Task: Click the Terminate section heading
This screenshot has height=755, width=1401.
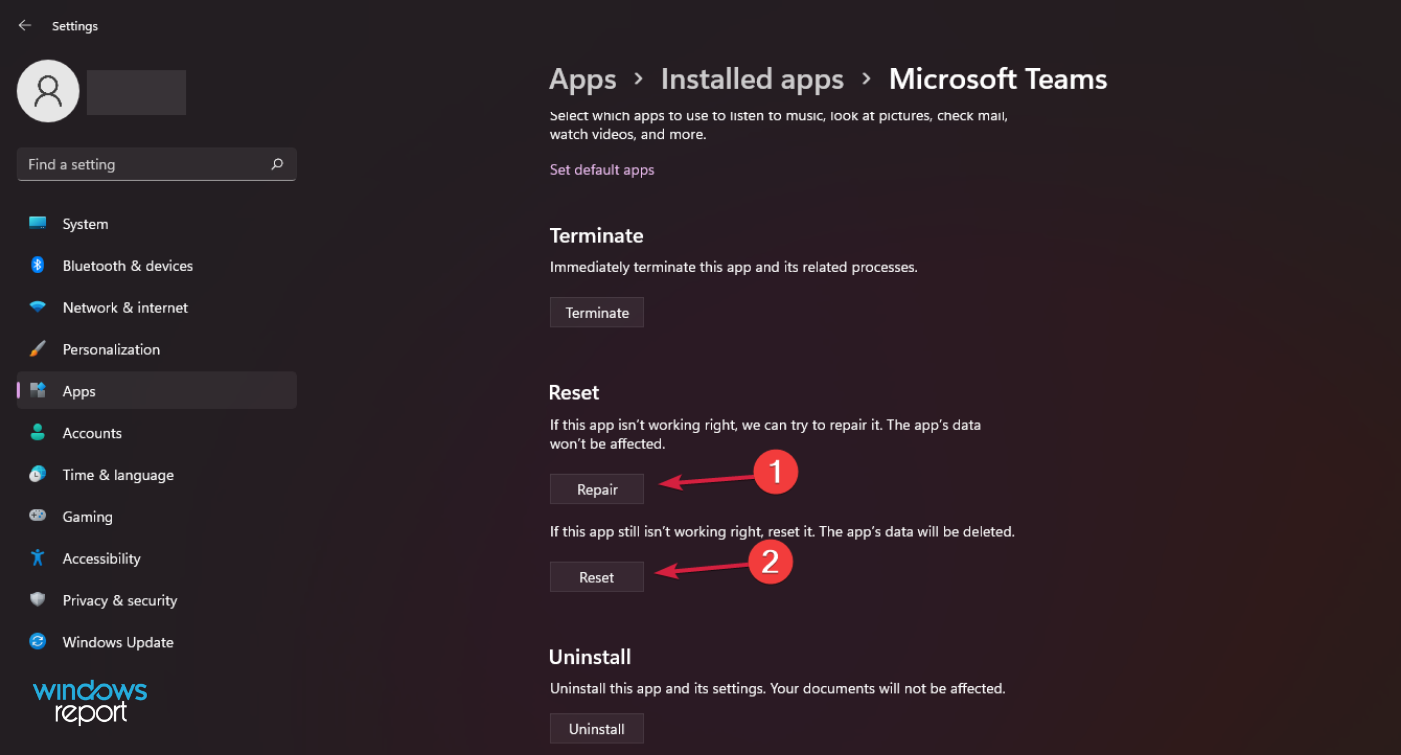Action: click(x=596, y=236)
